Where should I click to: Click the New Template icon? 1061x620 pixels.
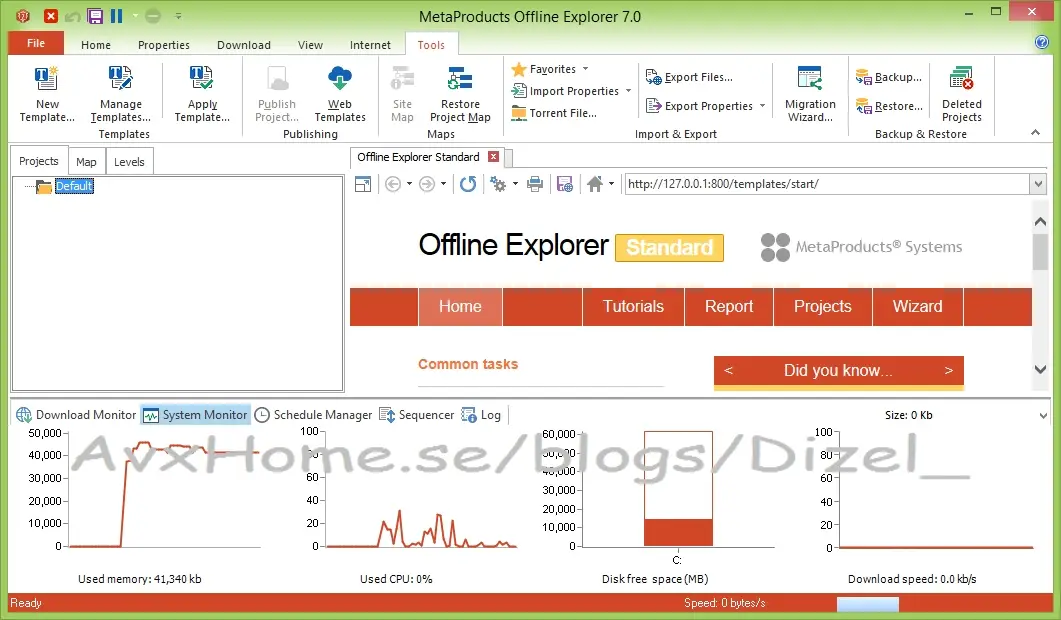click(x=47, y=79)
